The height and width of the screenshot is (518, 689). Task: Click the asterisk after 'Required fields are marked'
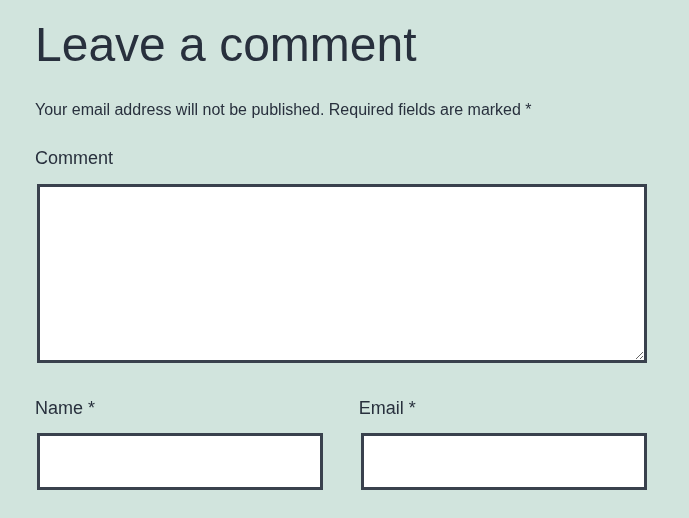[x=528, y=107]
